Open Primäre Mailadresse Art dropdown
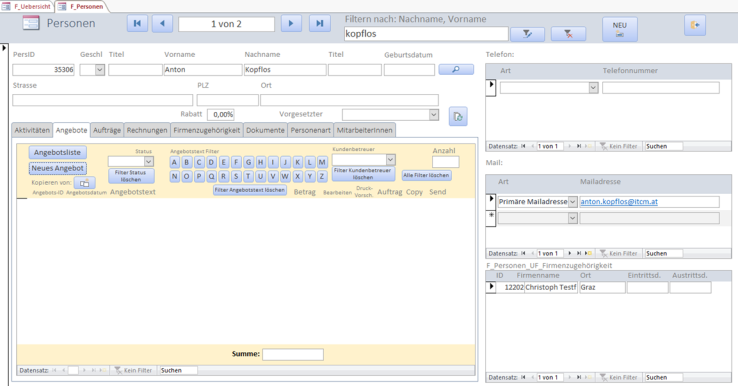Image resolution: width=738 pixels, height=386 pixels. (x=572, y=202)
